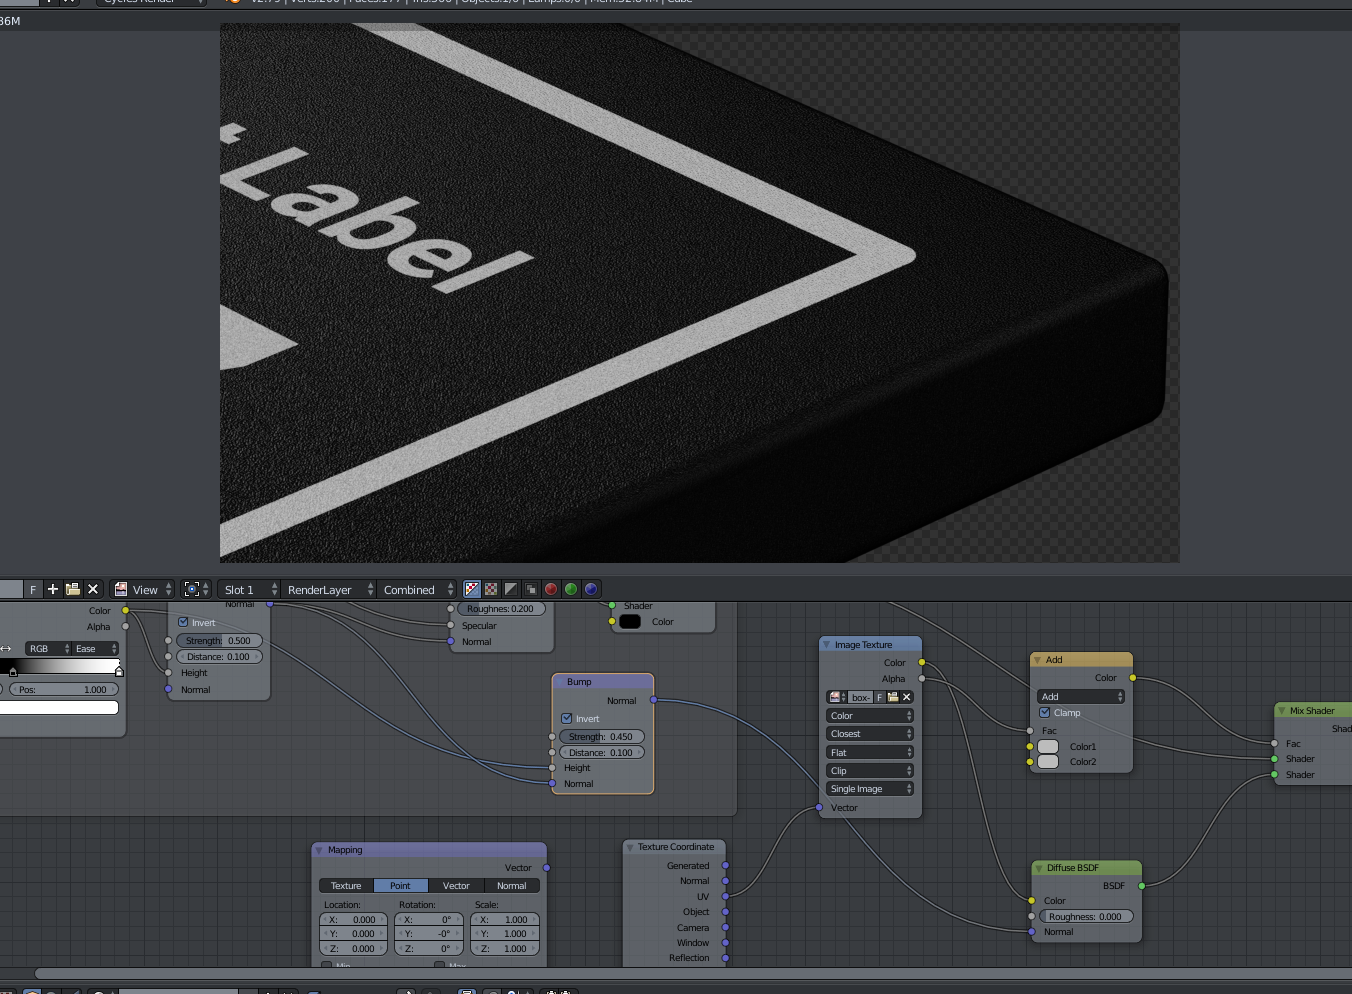The height and width of the screenshot is (994, 1352).
Task: Click Roughness 0.000 field in Diffuse BSDF
Action: pyautogui.click(x=1086, y=916)
